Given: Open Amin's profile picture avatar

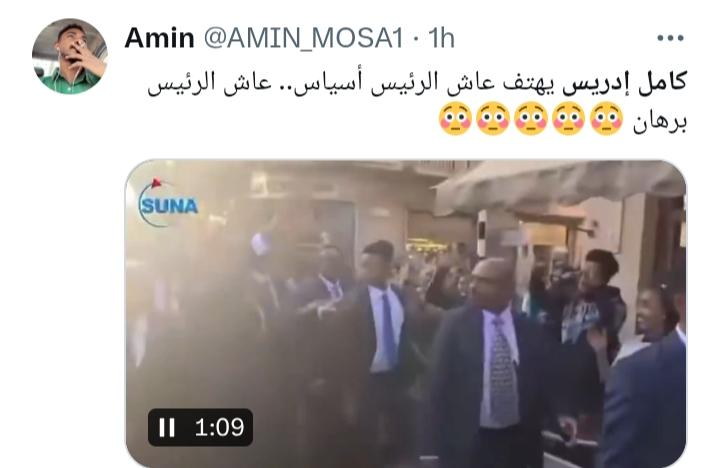Looking at the screenshot, I should tap(70, 56).
